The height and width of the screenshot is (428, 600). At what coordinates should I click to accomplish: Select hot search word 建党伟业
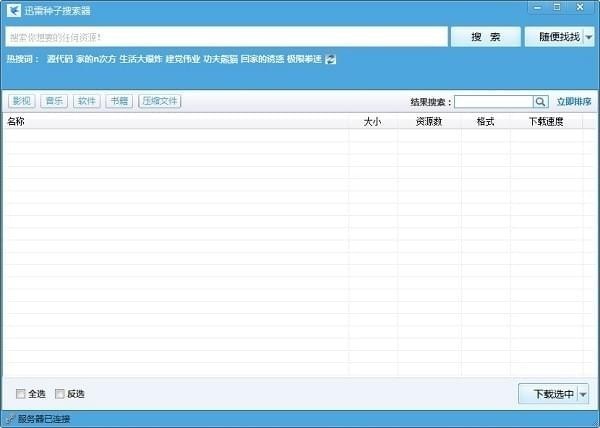coord(183,59)
